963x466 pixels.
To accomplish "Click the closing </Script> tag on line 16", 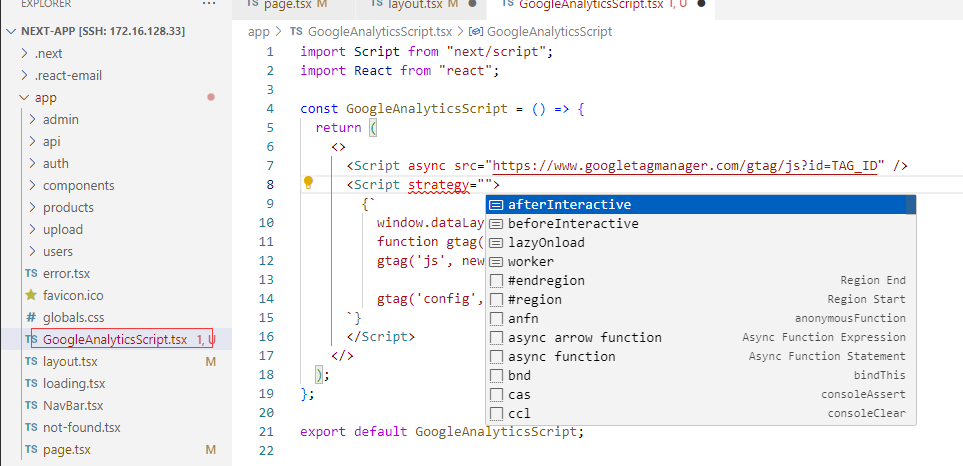I will click(x=381, y=336).
